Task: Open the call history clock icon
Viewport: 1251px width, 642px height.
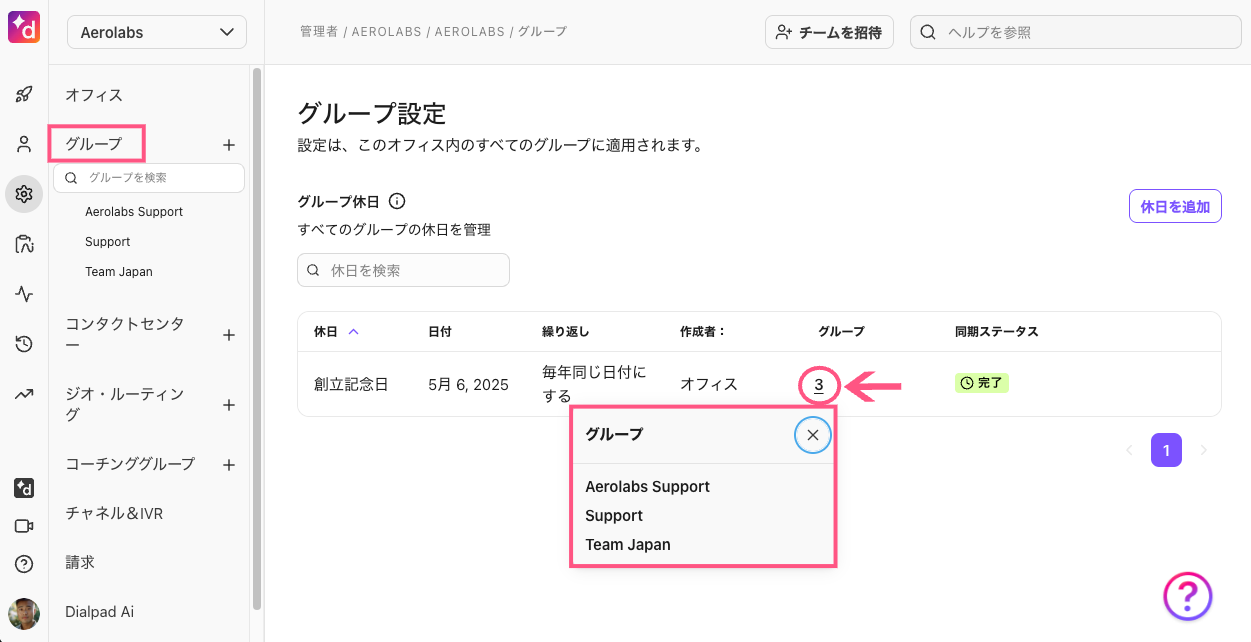Action: (24, 344)
